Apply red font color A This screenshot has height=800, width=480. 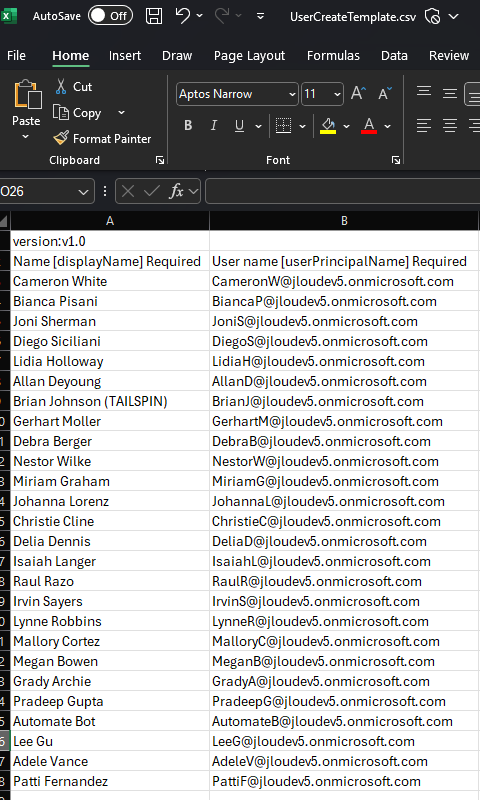click(369, 126)
